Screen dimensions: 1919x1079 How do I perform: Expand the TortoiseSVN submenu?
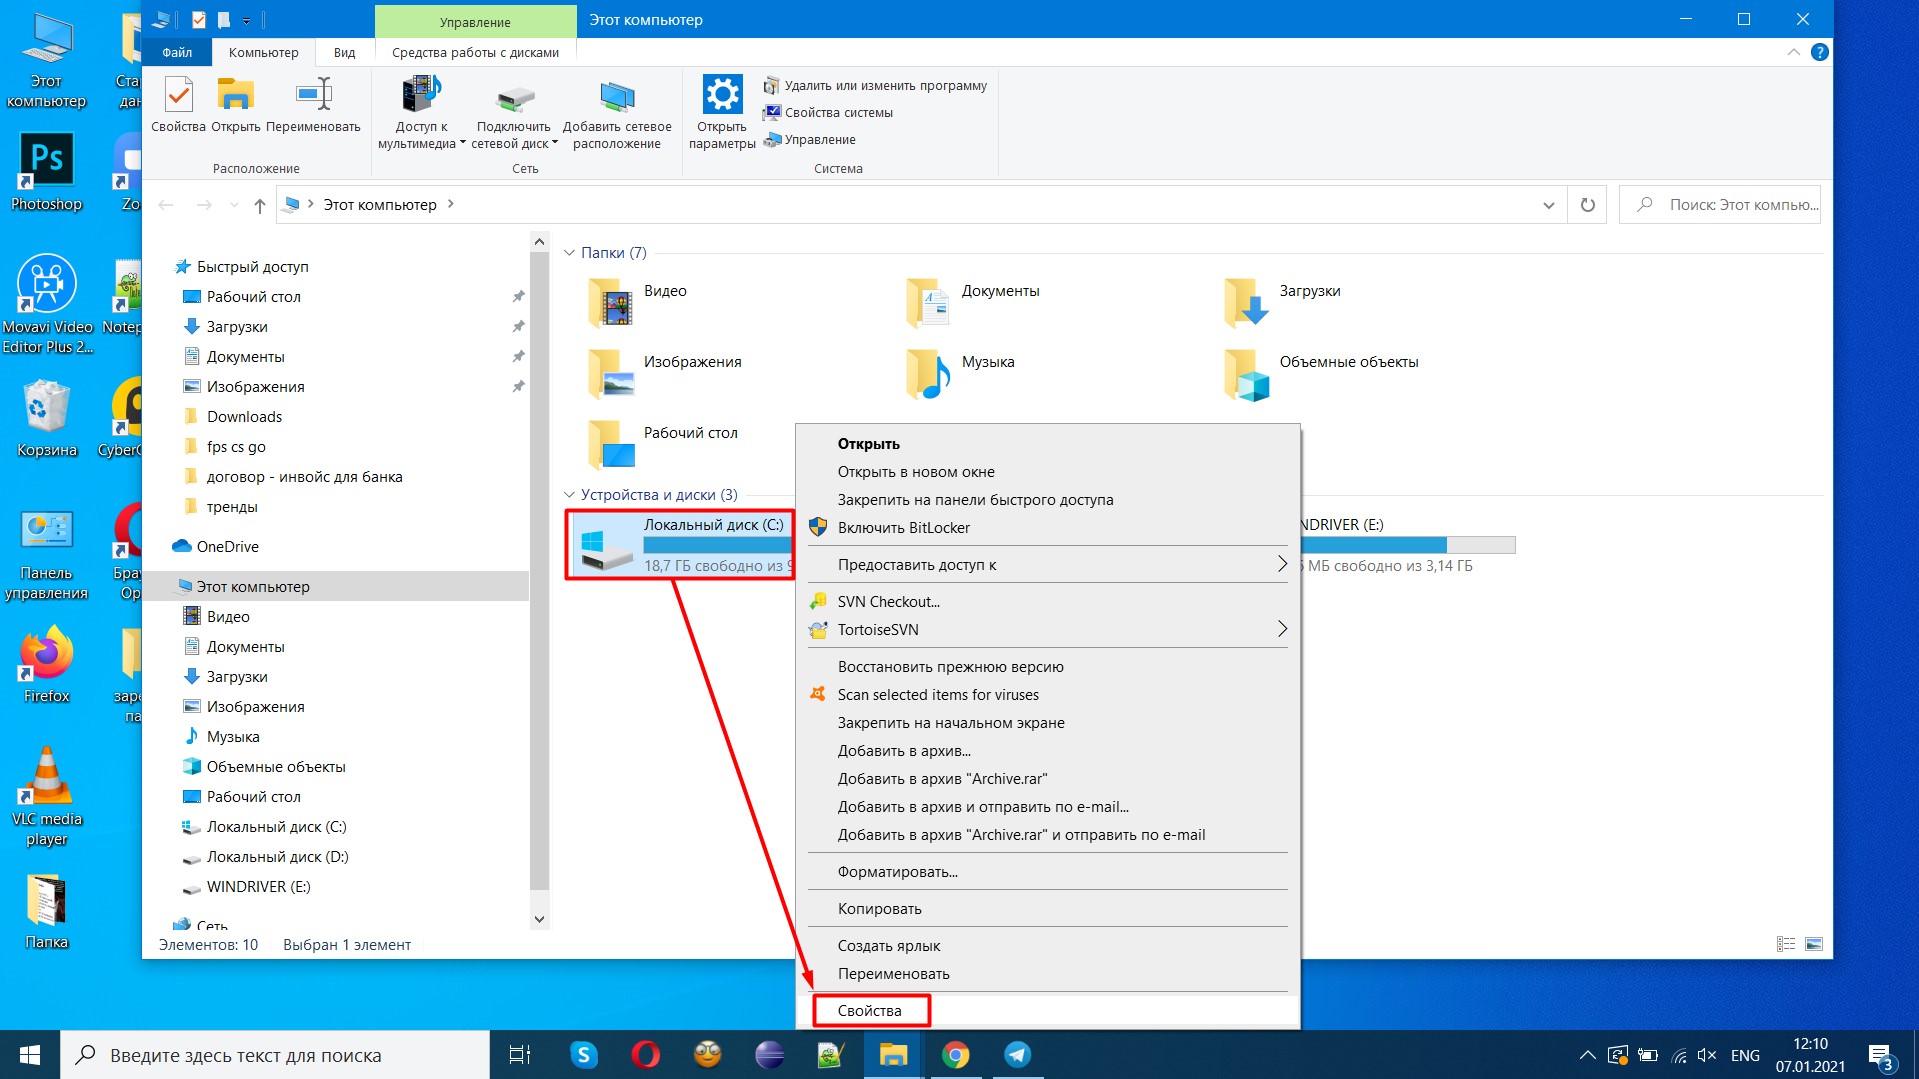[x=1281, y=629]
